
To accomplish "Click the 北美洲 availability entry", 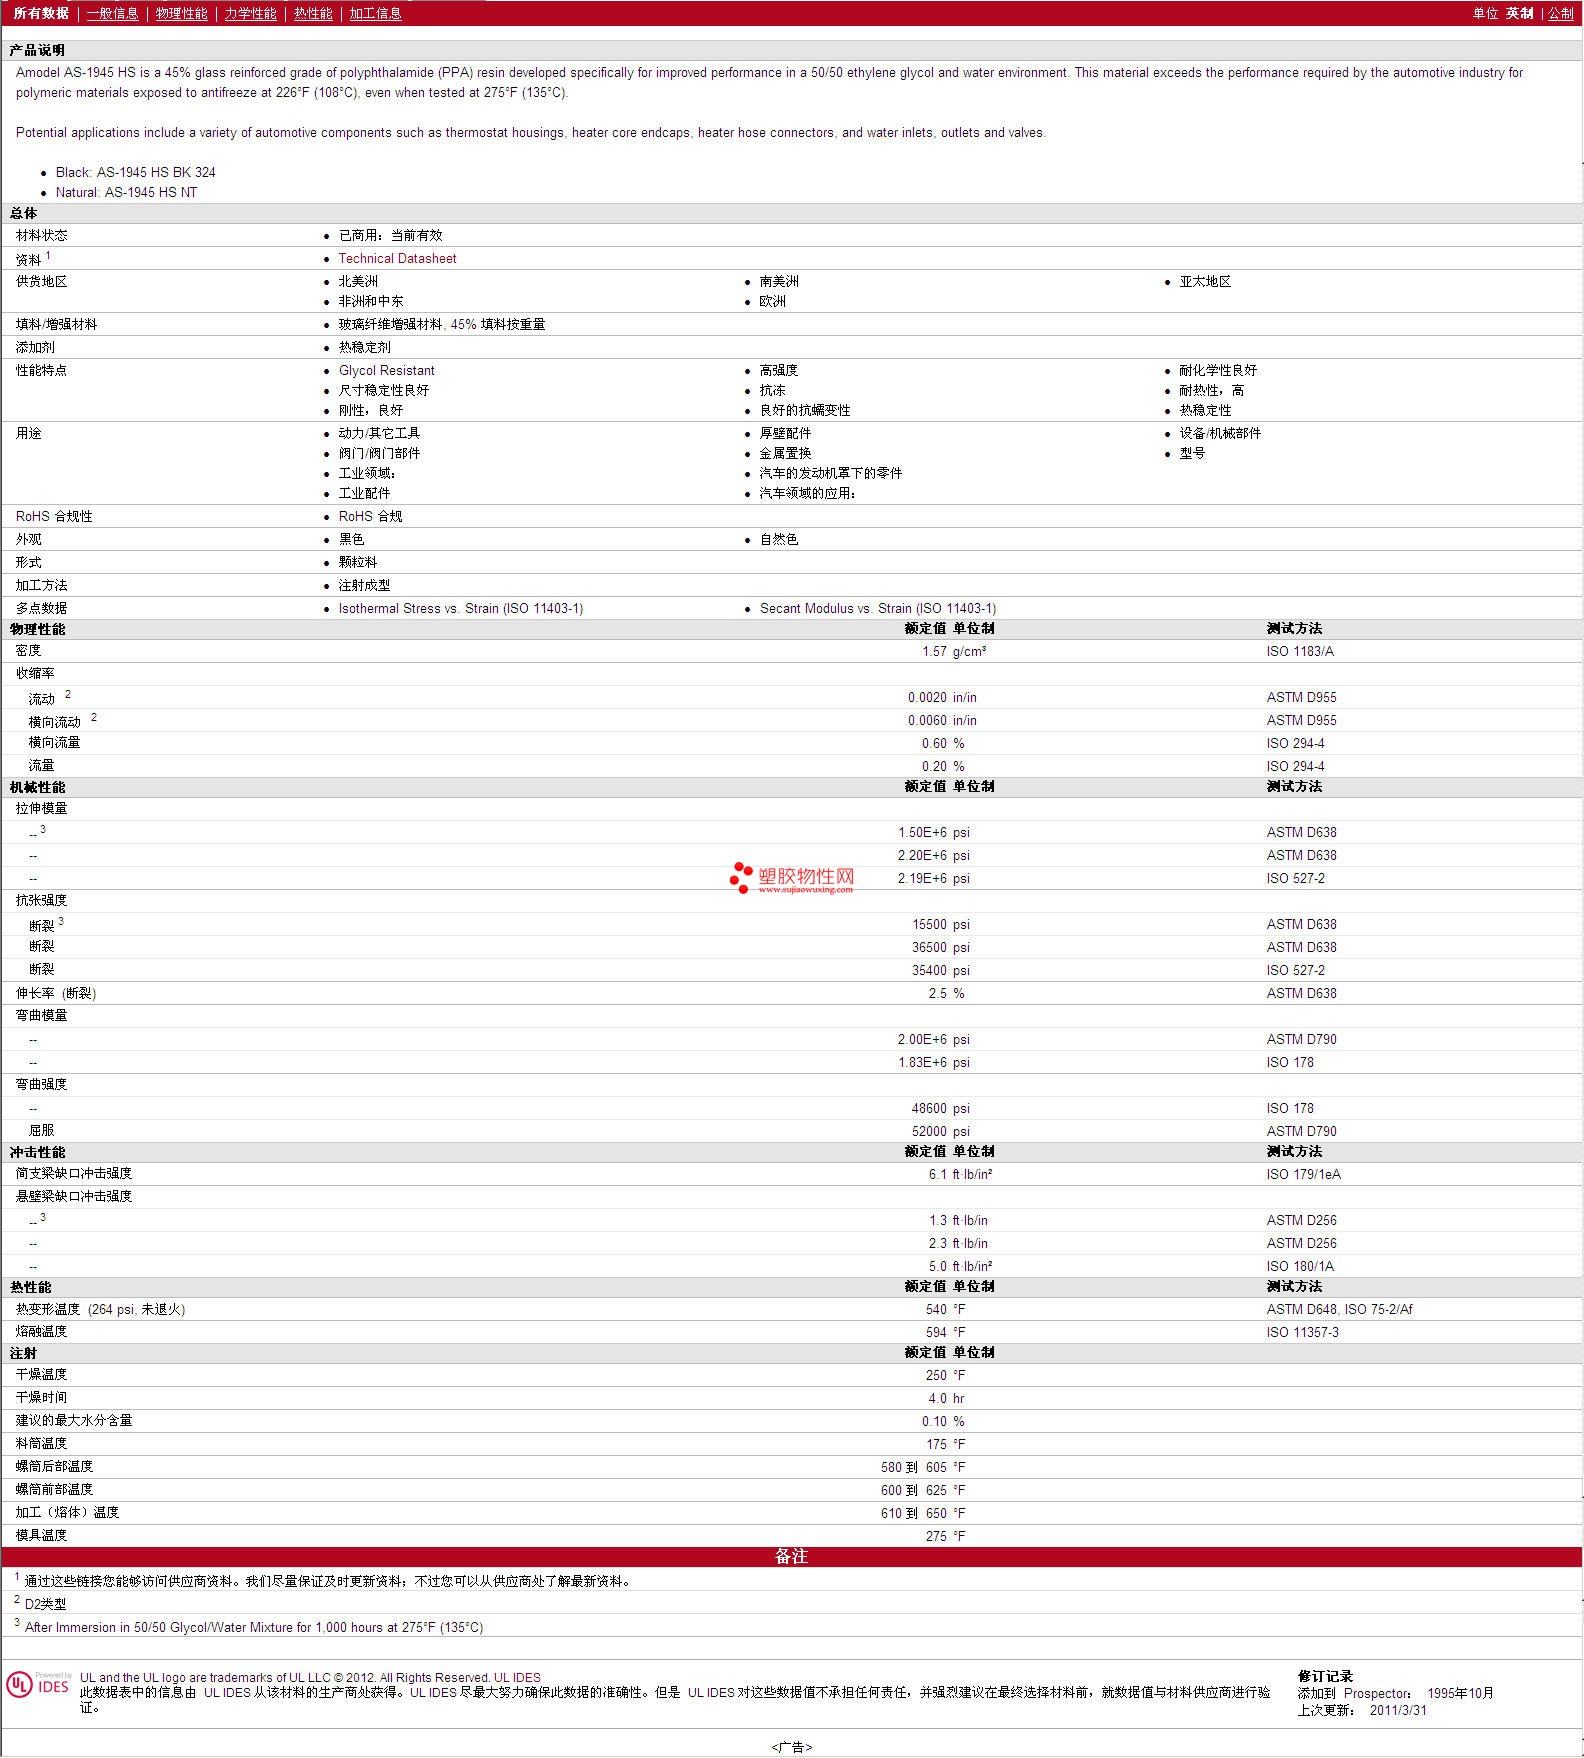I will coord(358,281).
